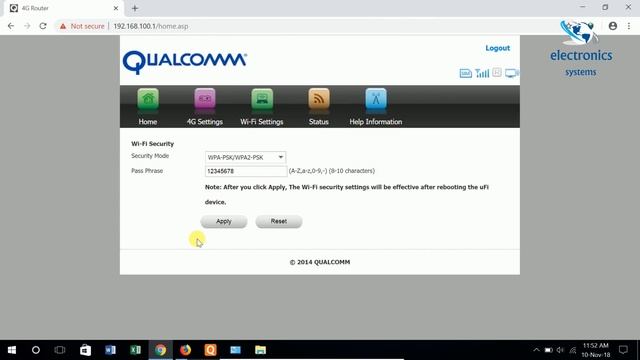640x360 pixels.
Task: Expand the Security Mode dropdown
Action: [245, 157]
